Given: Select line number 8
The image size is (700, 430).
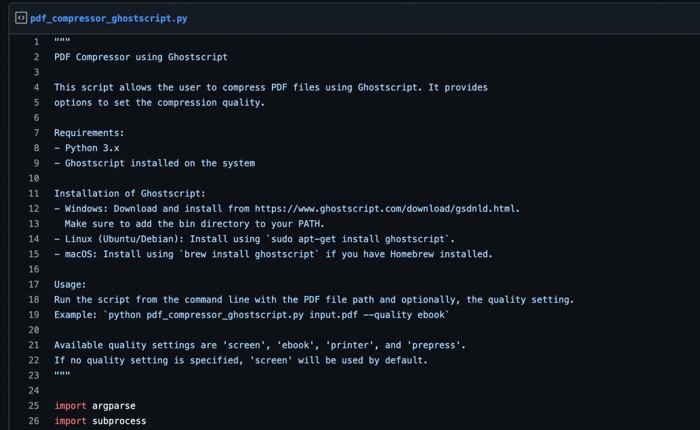Looking at the screenshot, I should pyautogui.click(x=36, y=148).
